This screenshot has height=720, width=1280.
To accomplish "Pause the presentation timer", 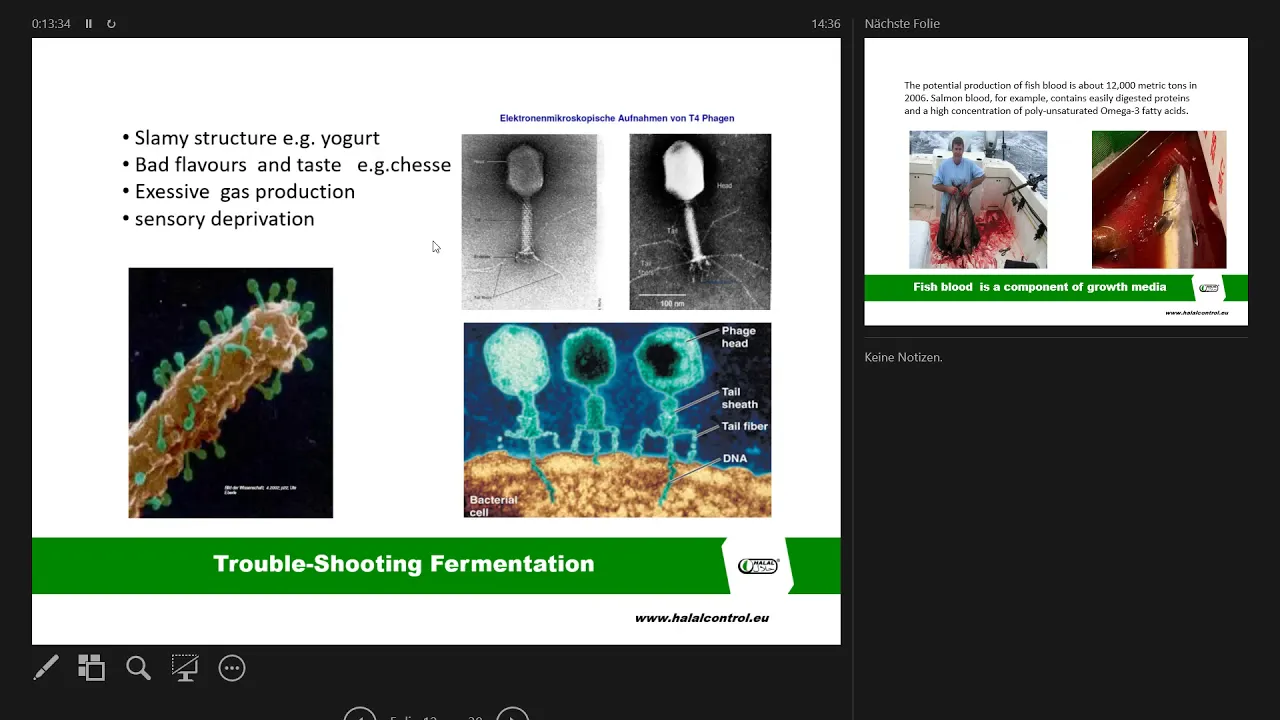I will [88, 23].
